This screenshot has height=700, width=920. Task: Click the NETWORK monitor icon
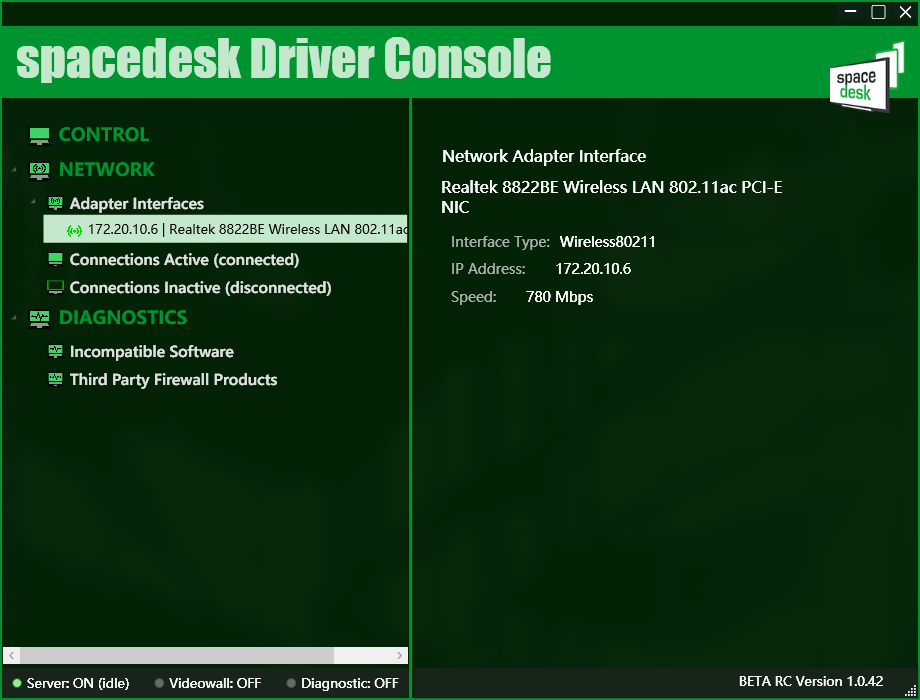pos(39,170)
